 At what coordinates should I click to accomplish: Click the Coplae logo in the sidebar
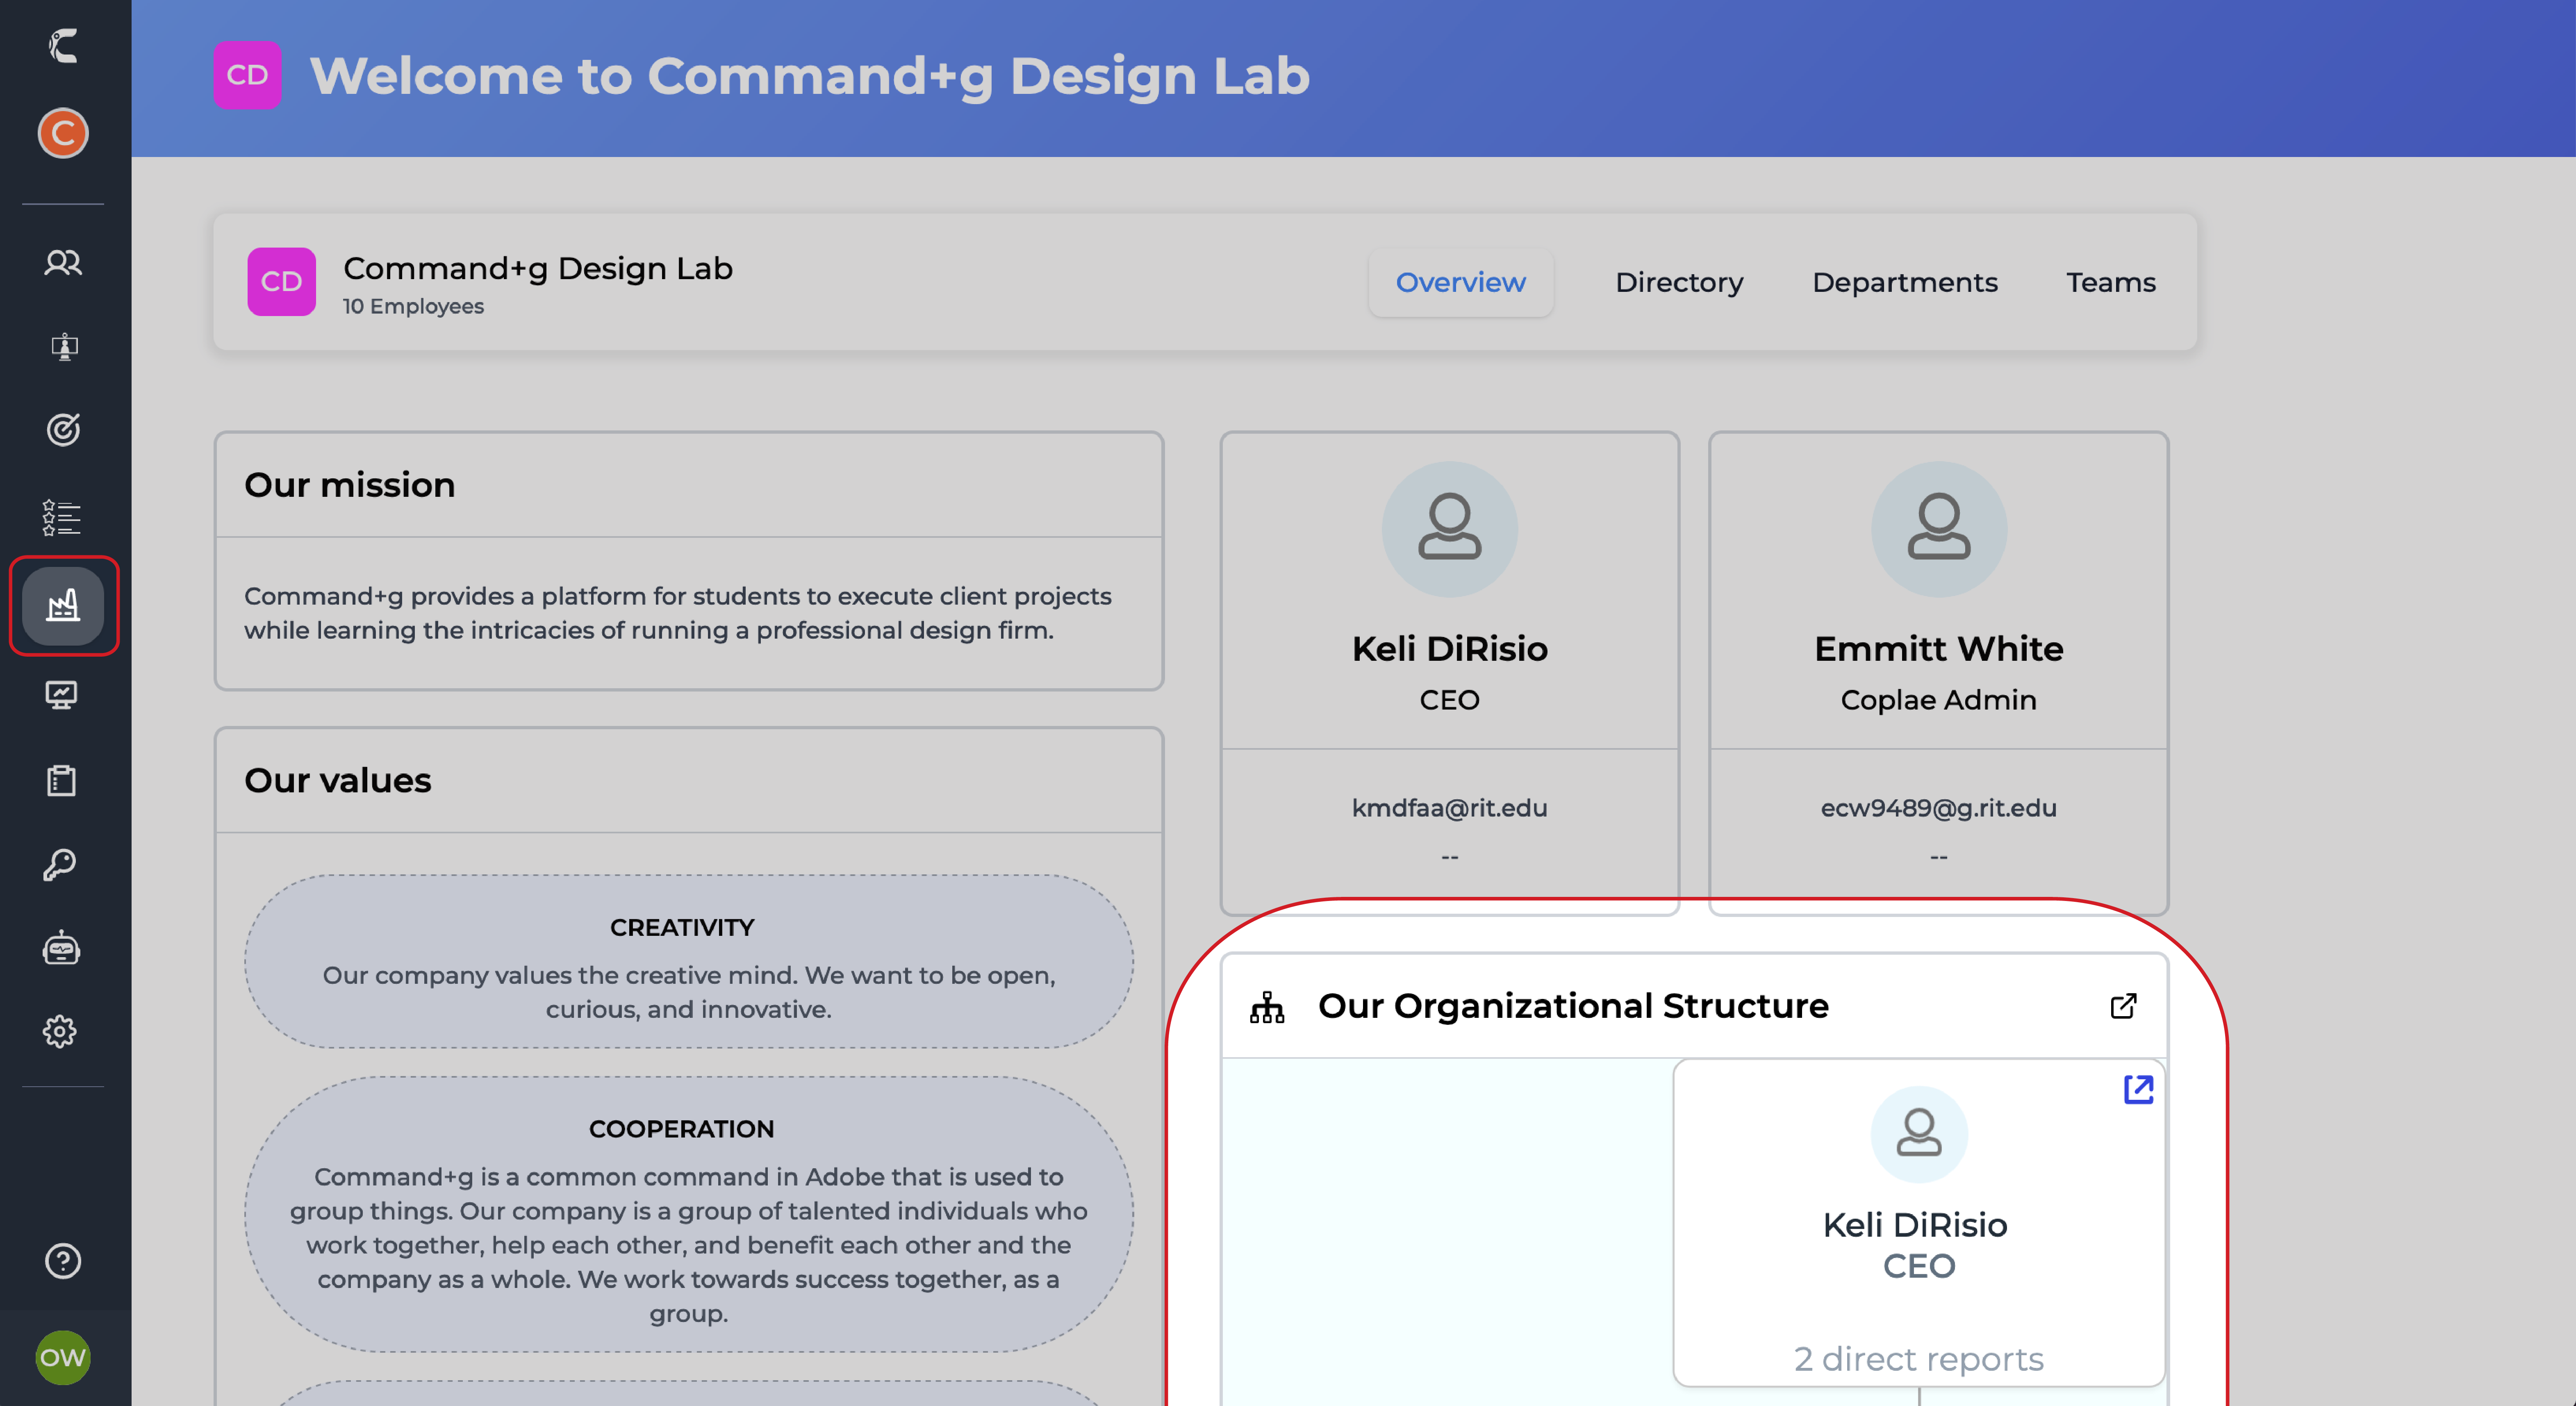63,46
